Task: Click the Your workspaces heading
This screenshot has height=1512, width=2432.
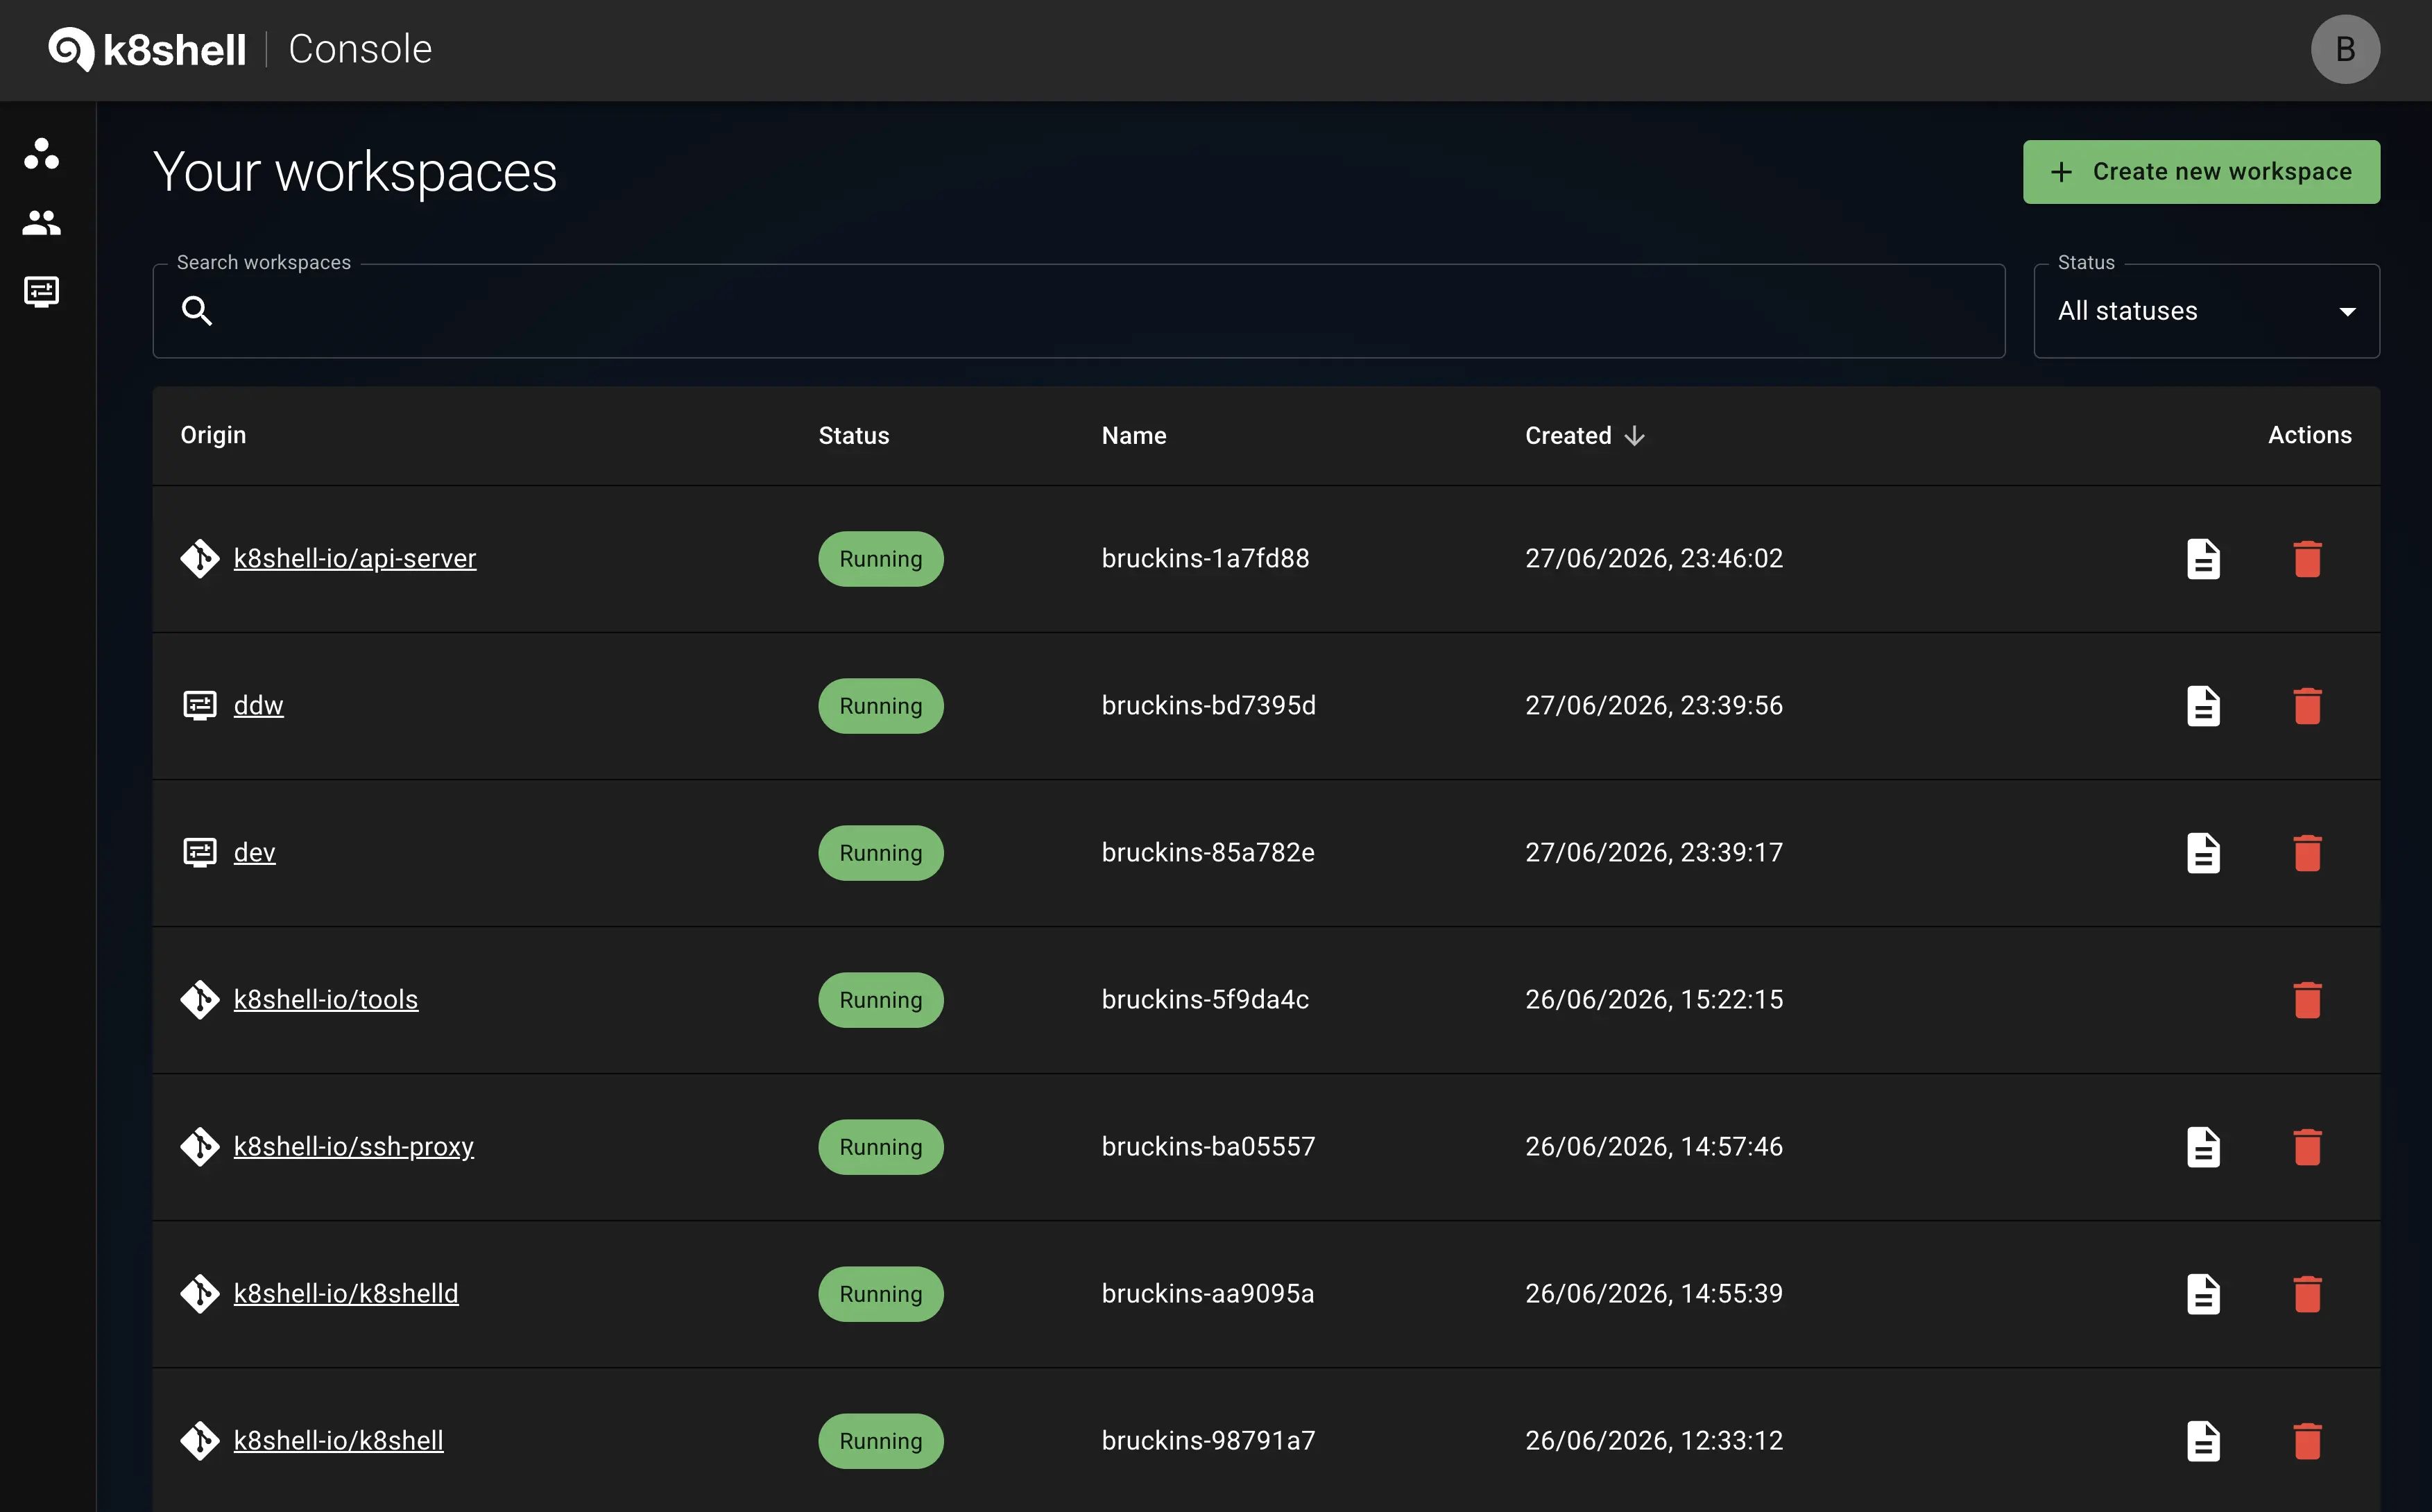Action: (355, 173)
